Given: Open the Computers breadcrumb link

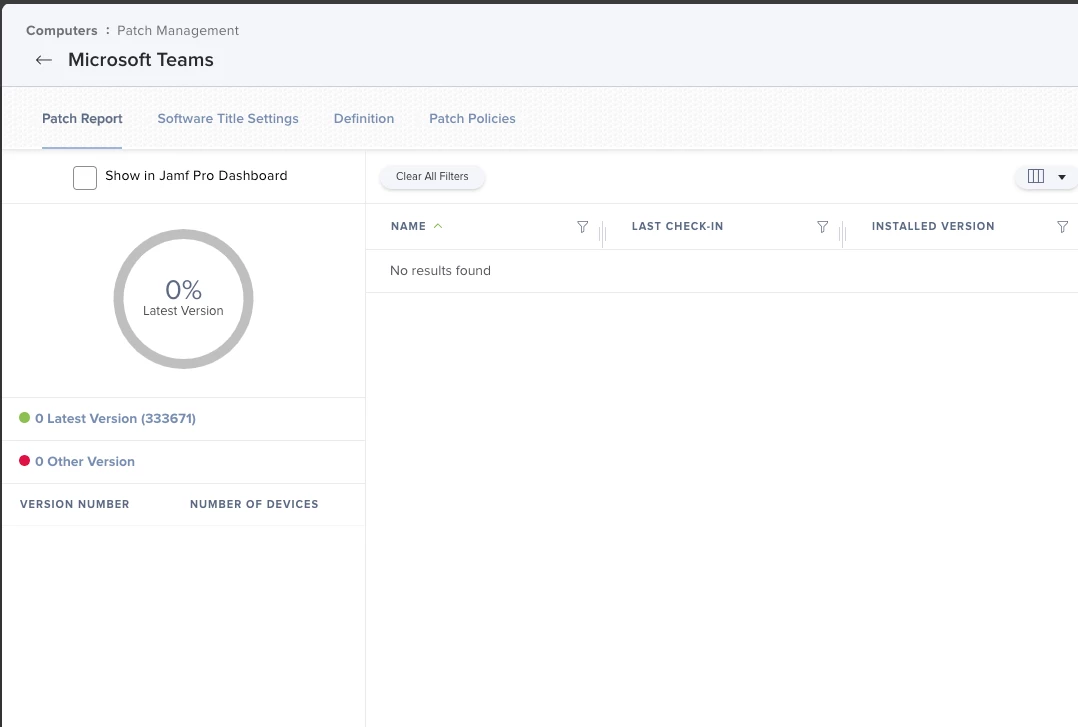Looking at the screenshot, I should pyautogui.click(x=62, y=30).
